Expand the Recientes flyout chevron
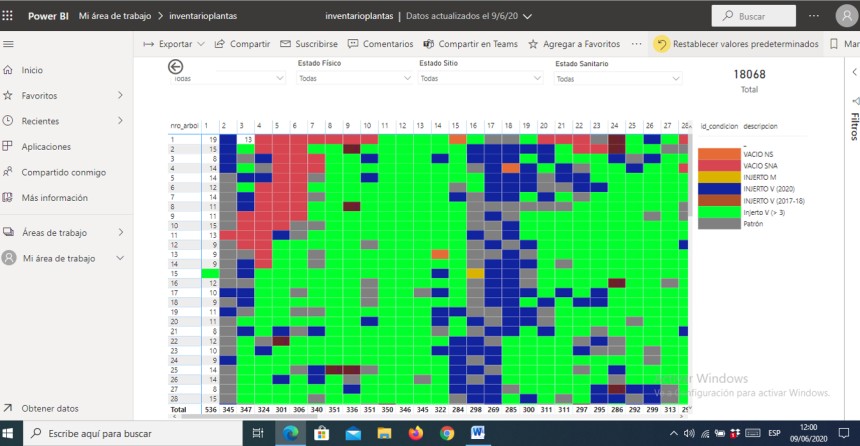This screenshot has width=860, height=446. pos(120,121)
